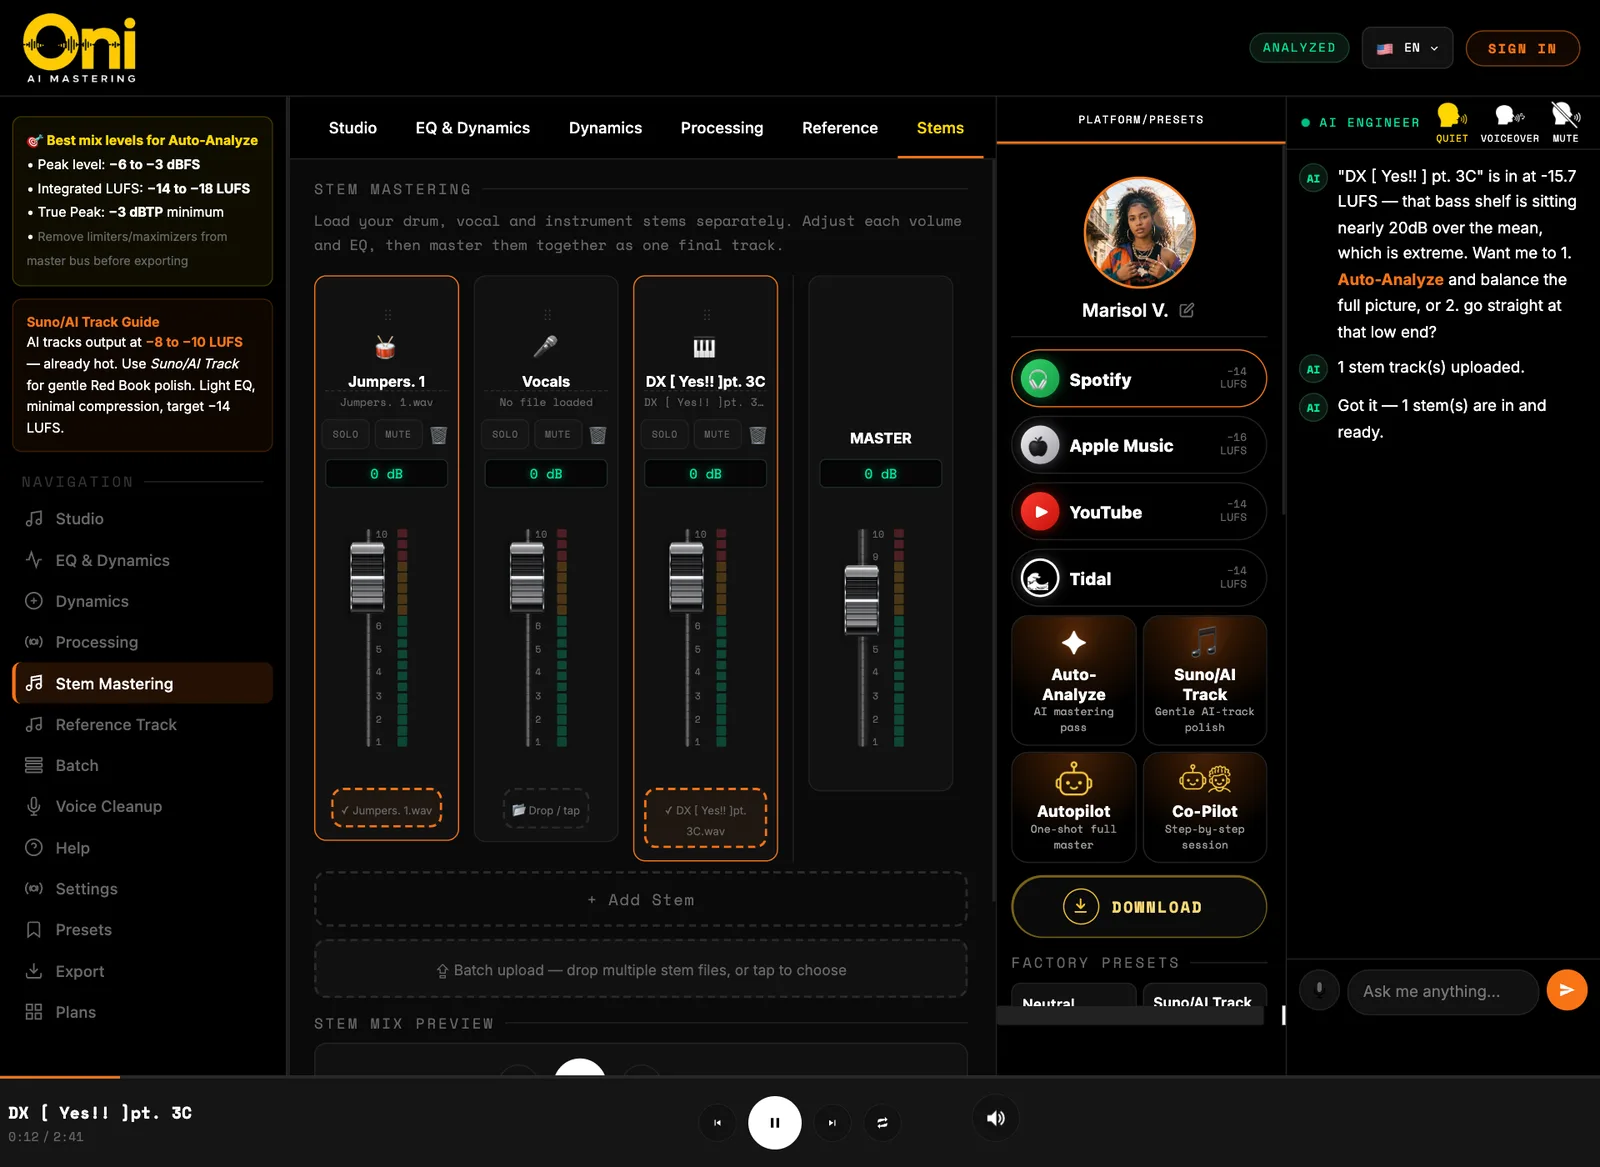
Task: Open Batch in navigation sidebar
Action: (142, 765)
